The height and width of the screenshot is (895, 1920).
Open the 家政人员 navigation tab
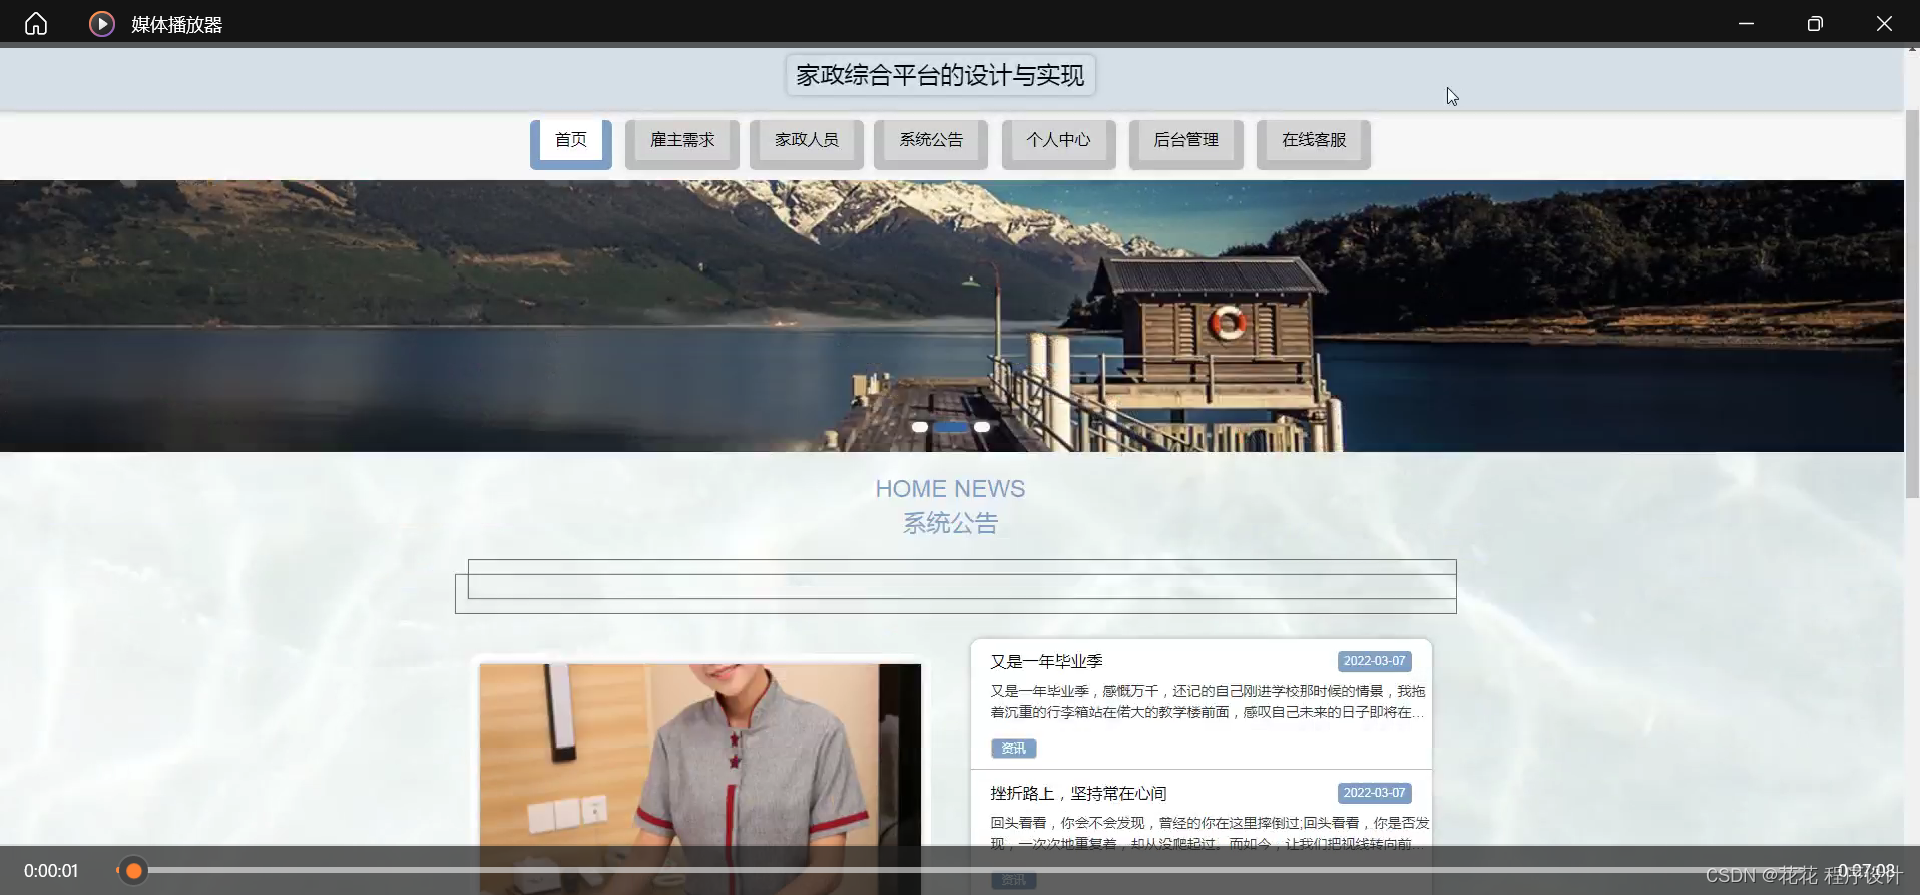[806, 143]
